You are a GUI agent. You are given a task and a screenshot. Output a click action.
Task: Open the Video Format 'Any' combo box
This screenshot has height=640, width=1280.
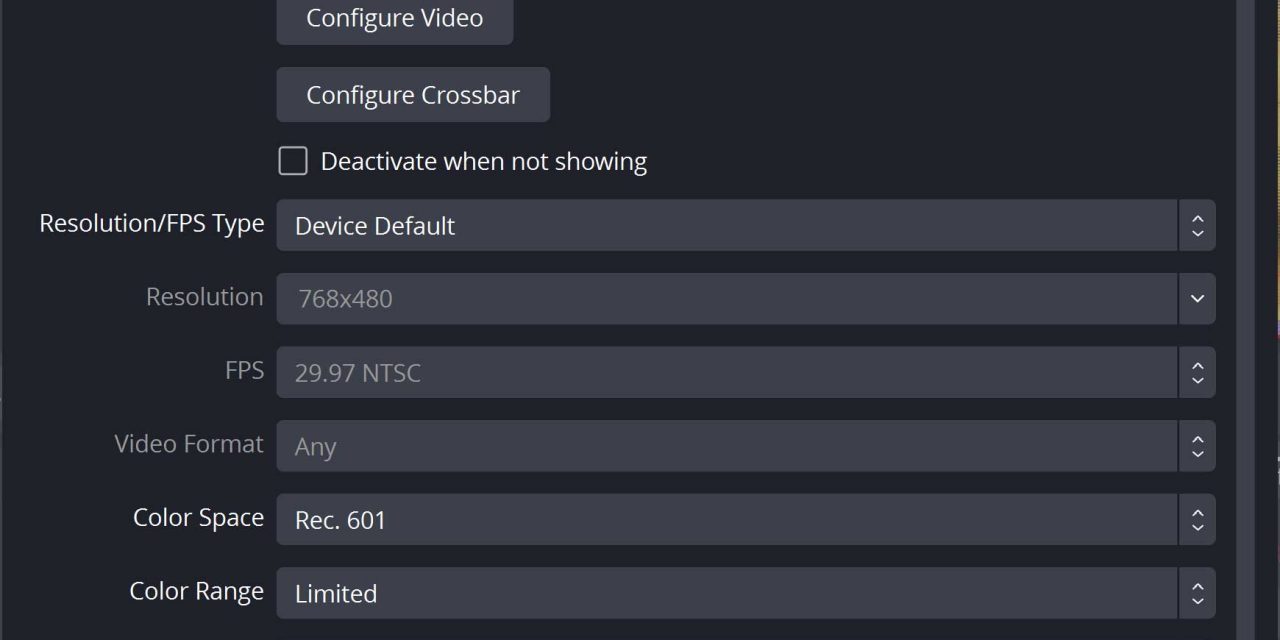click(x=726, y=446)
